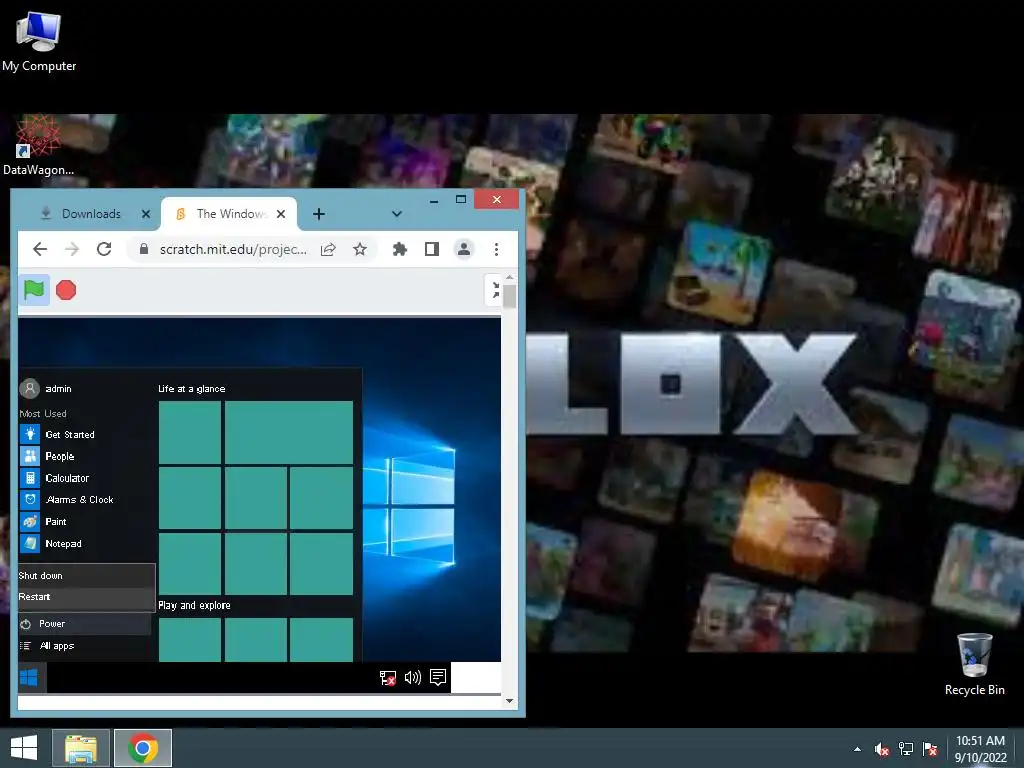Click simulated Windows 10 start button
Viewport: 1024px width, 768px height.
coord(29,678)
